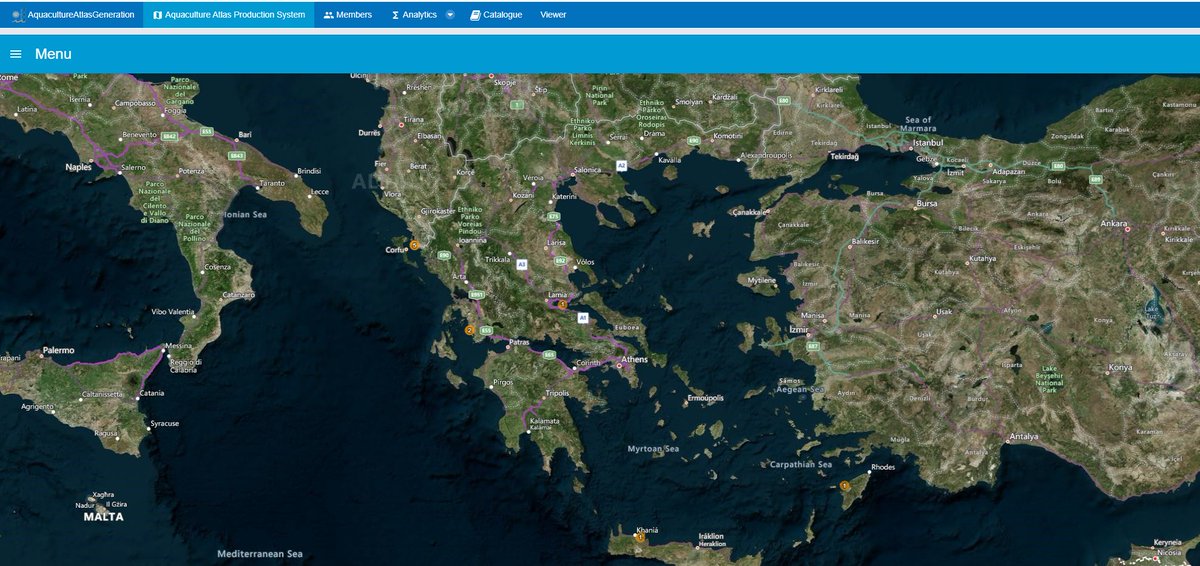Select the orange marker on Rhodes island
The height and width of the screenshot is (566, 1200).
click(x=844, y=485)
